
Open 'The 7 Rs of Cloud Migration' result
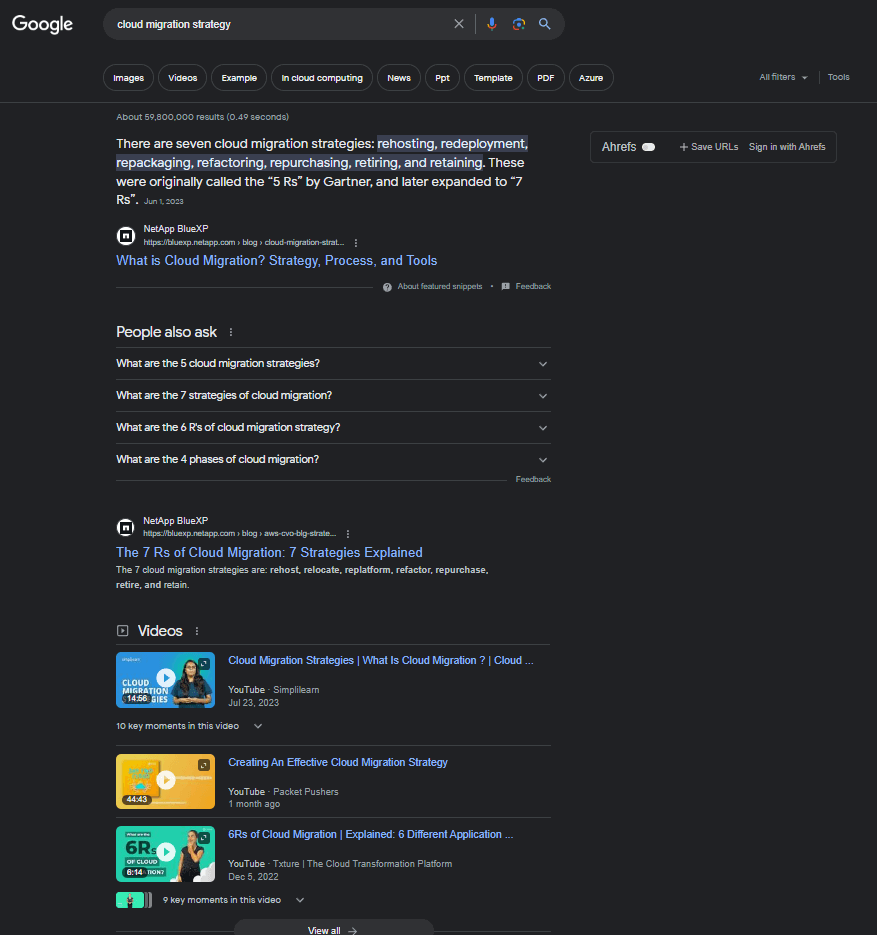[269, 553]
